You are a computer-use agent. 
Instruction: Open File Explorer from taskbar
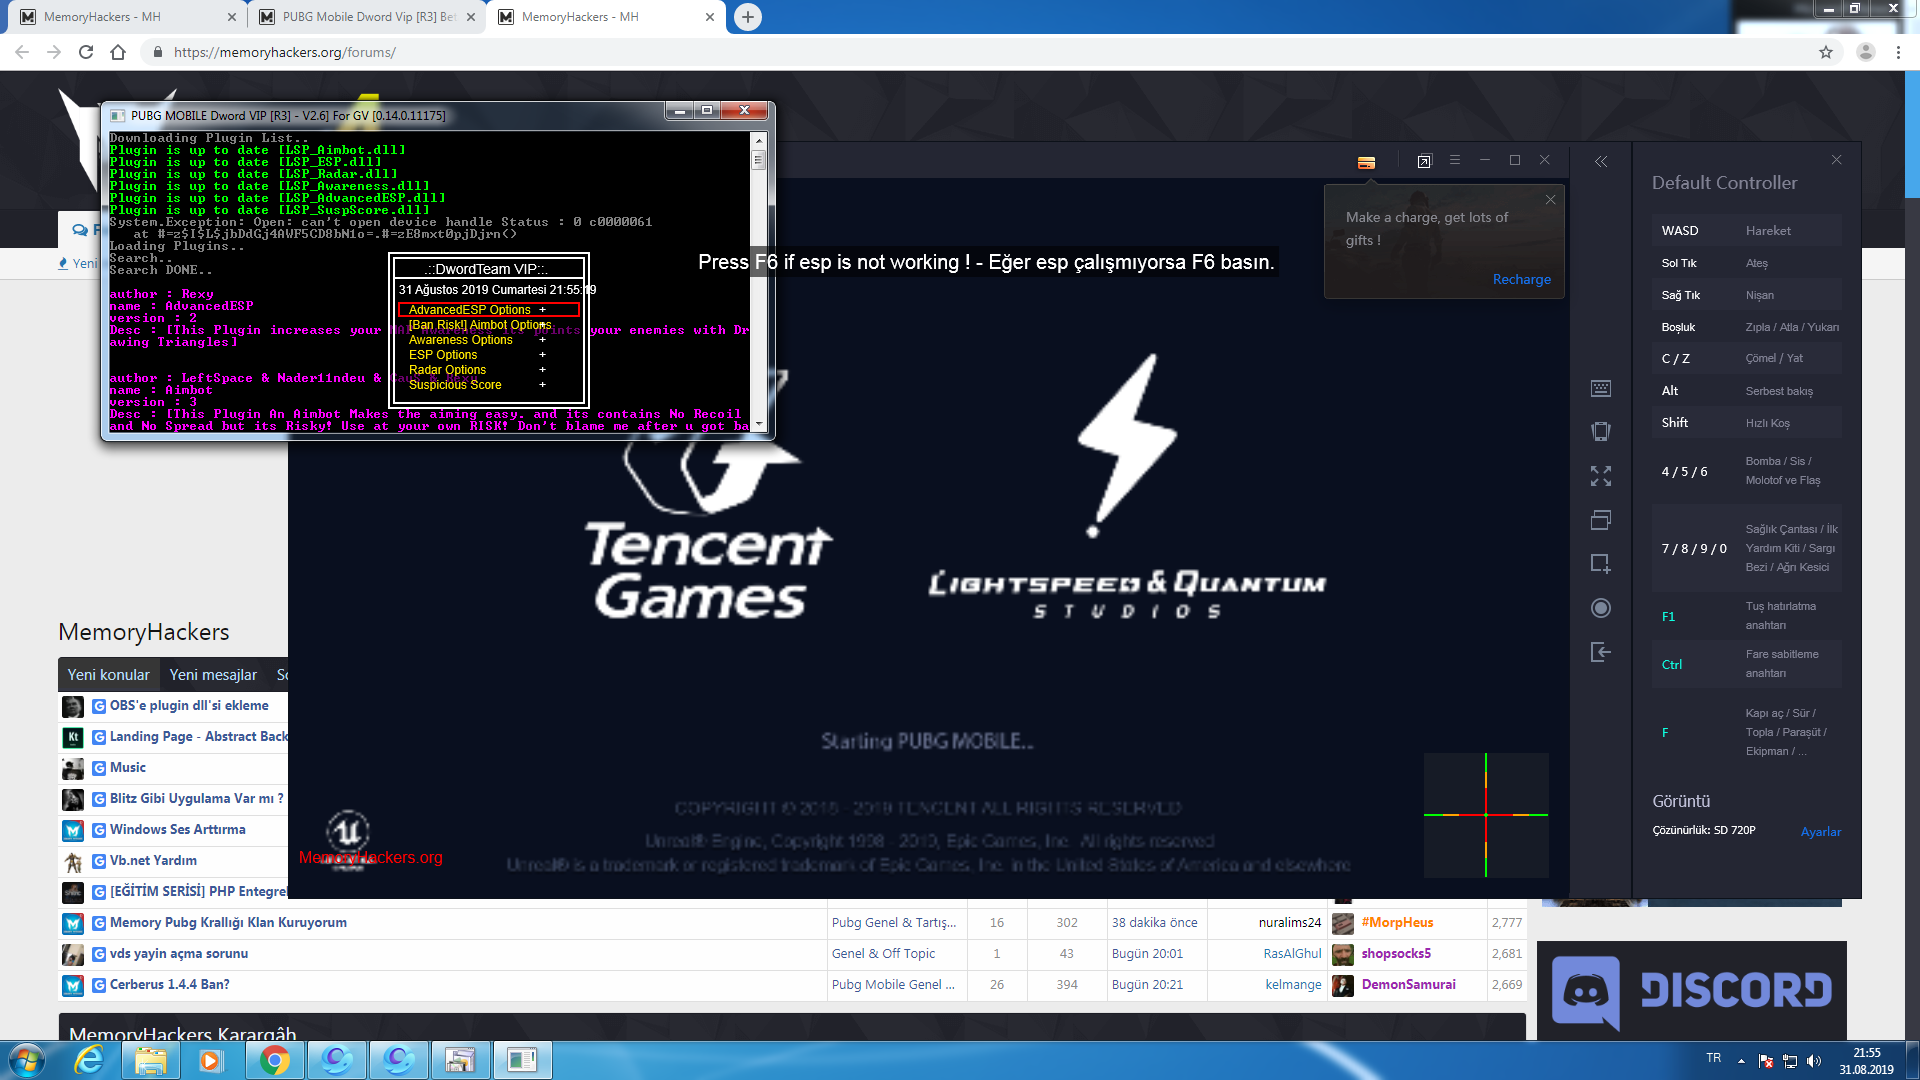coord(151,1060)
